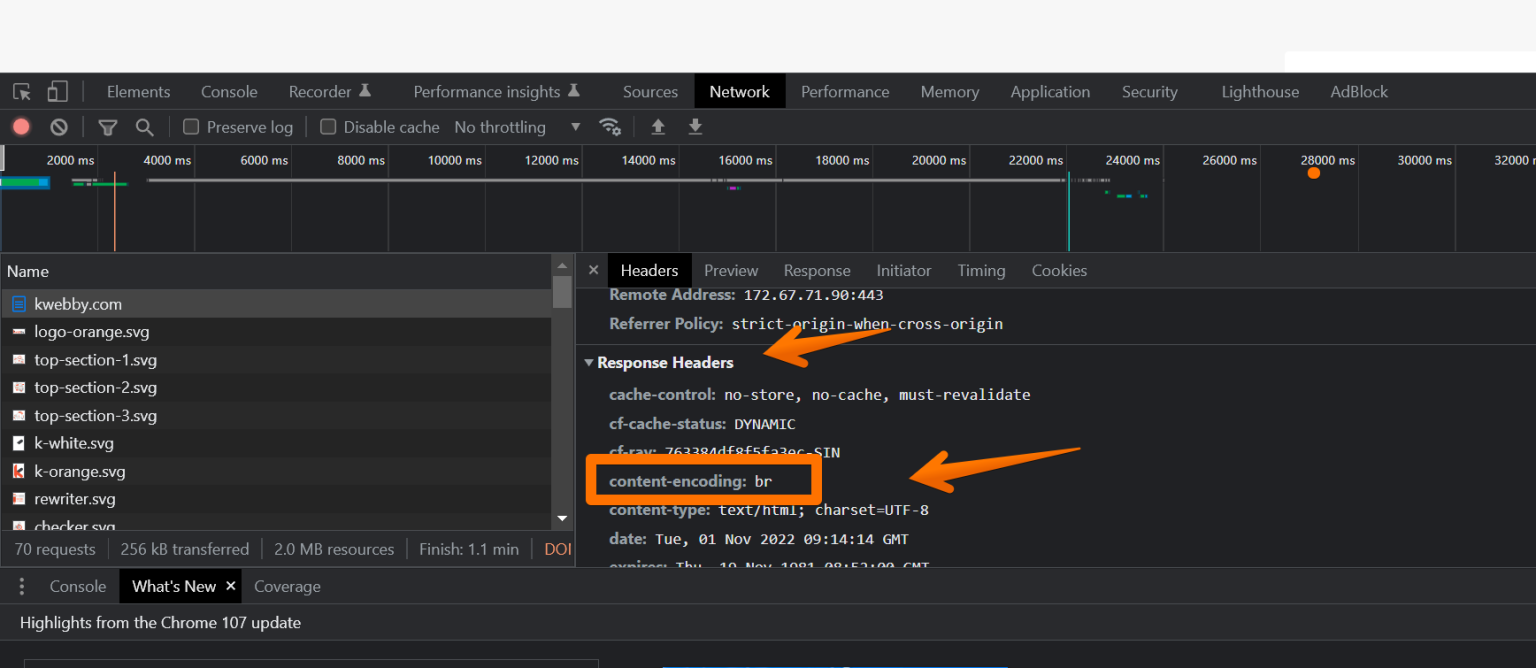Open network conditions settings
Screen dimensions: 1536x668
pyautogui.click(x=611, y=126)
